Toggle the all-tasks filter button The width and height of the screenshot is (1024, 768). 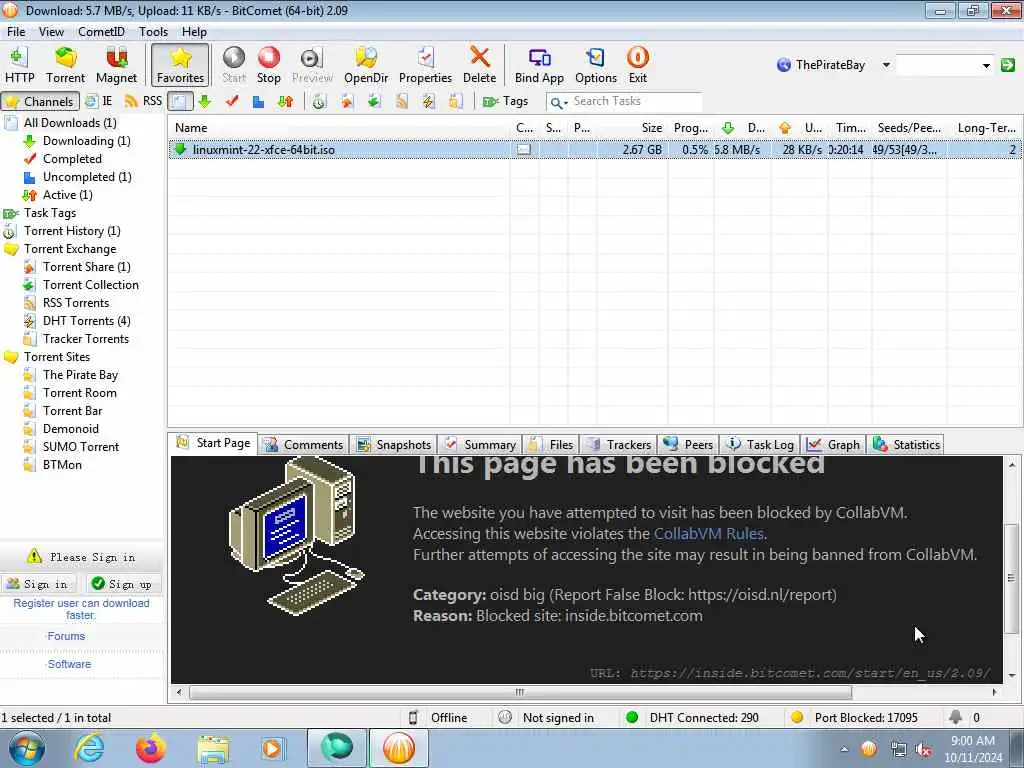(x=180, y=101)
